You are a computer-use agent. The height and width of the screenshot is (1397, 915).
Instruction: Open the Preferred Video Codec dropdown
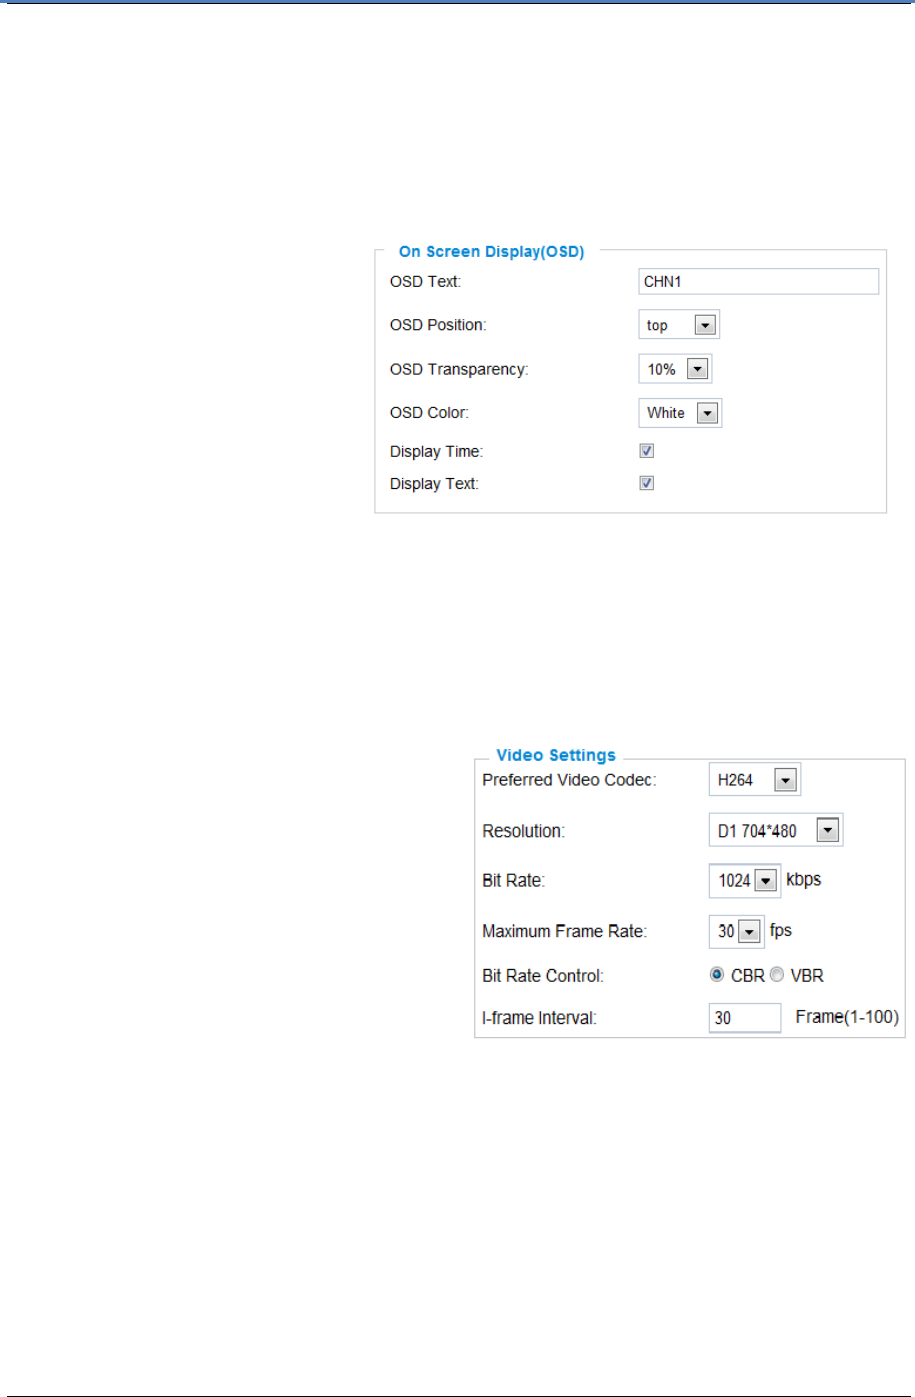[755, 780]
